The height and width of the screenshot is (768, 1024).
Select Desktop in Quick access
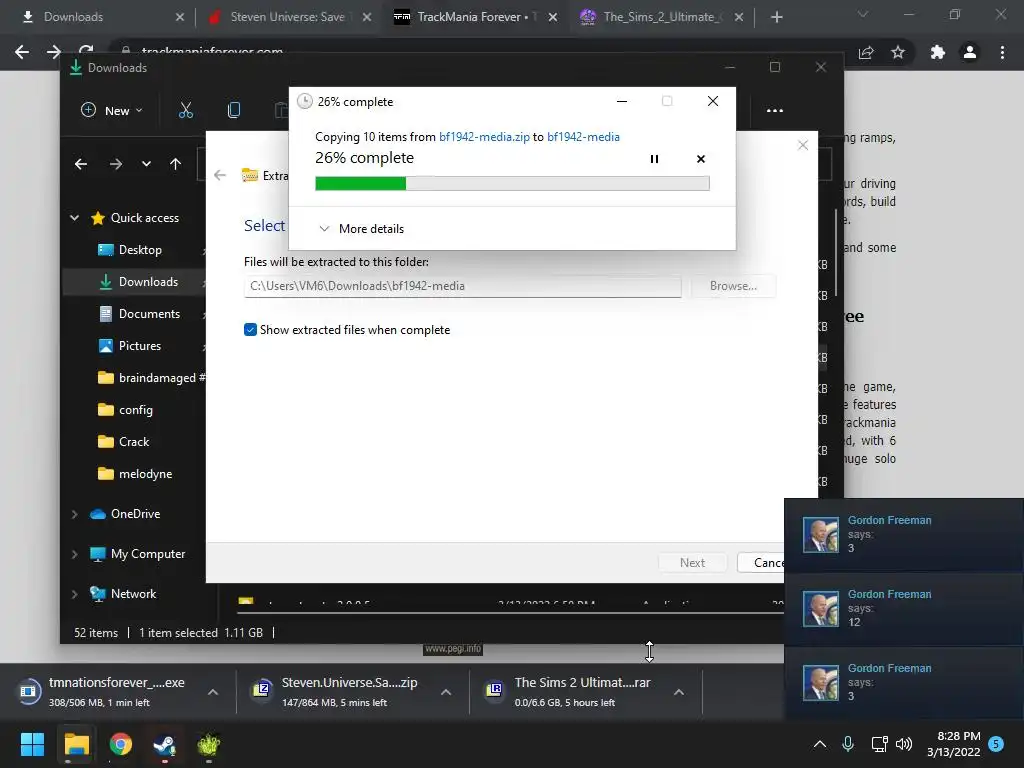click(x=140, y=249)
